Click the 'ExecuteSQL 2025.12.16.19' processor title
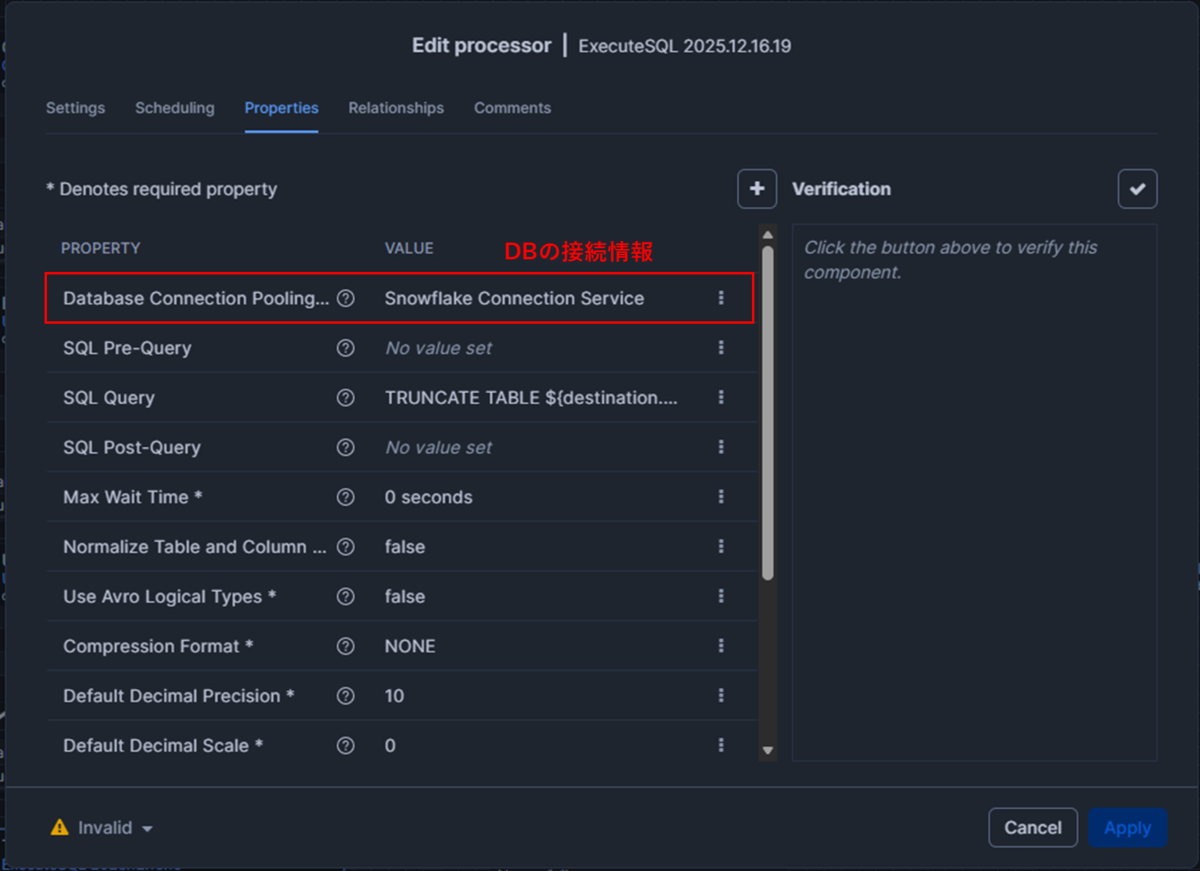1200x871 pixels. point(685,46)
